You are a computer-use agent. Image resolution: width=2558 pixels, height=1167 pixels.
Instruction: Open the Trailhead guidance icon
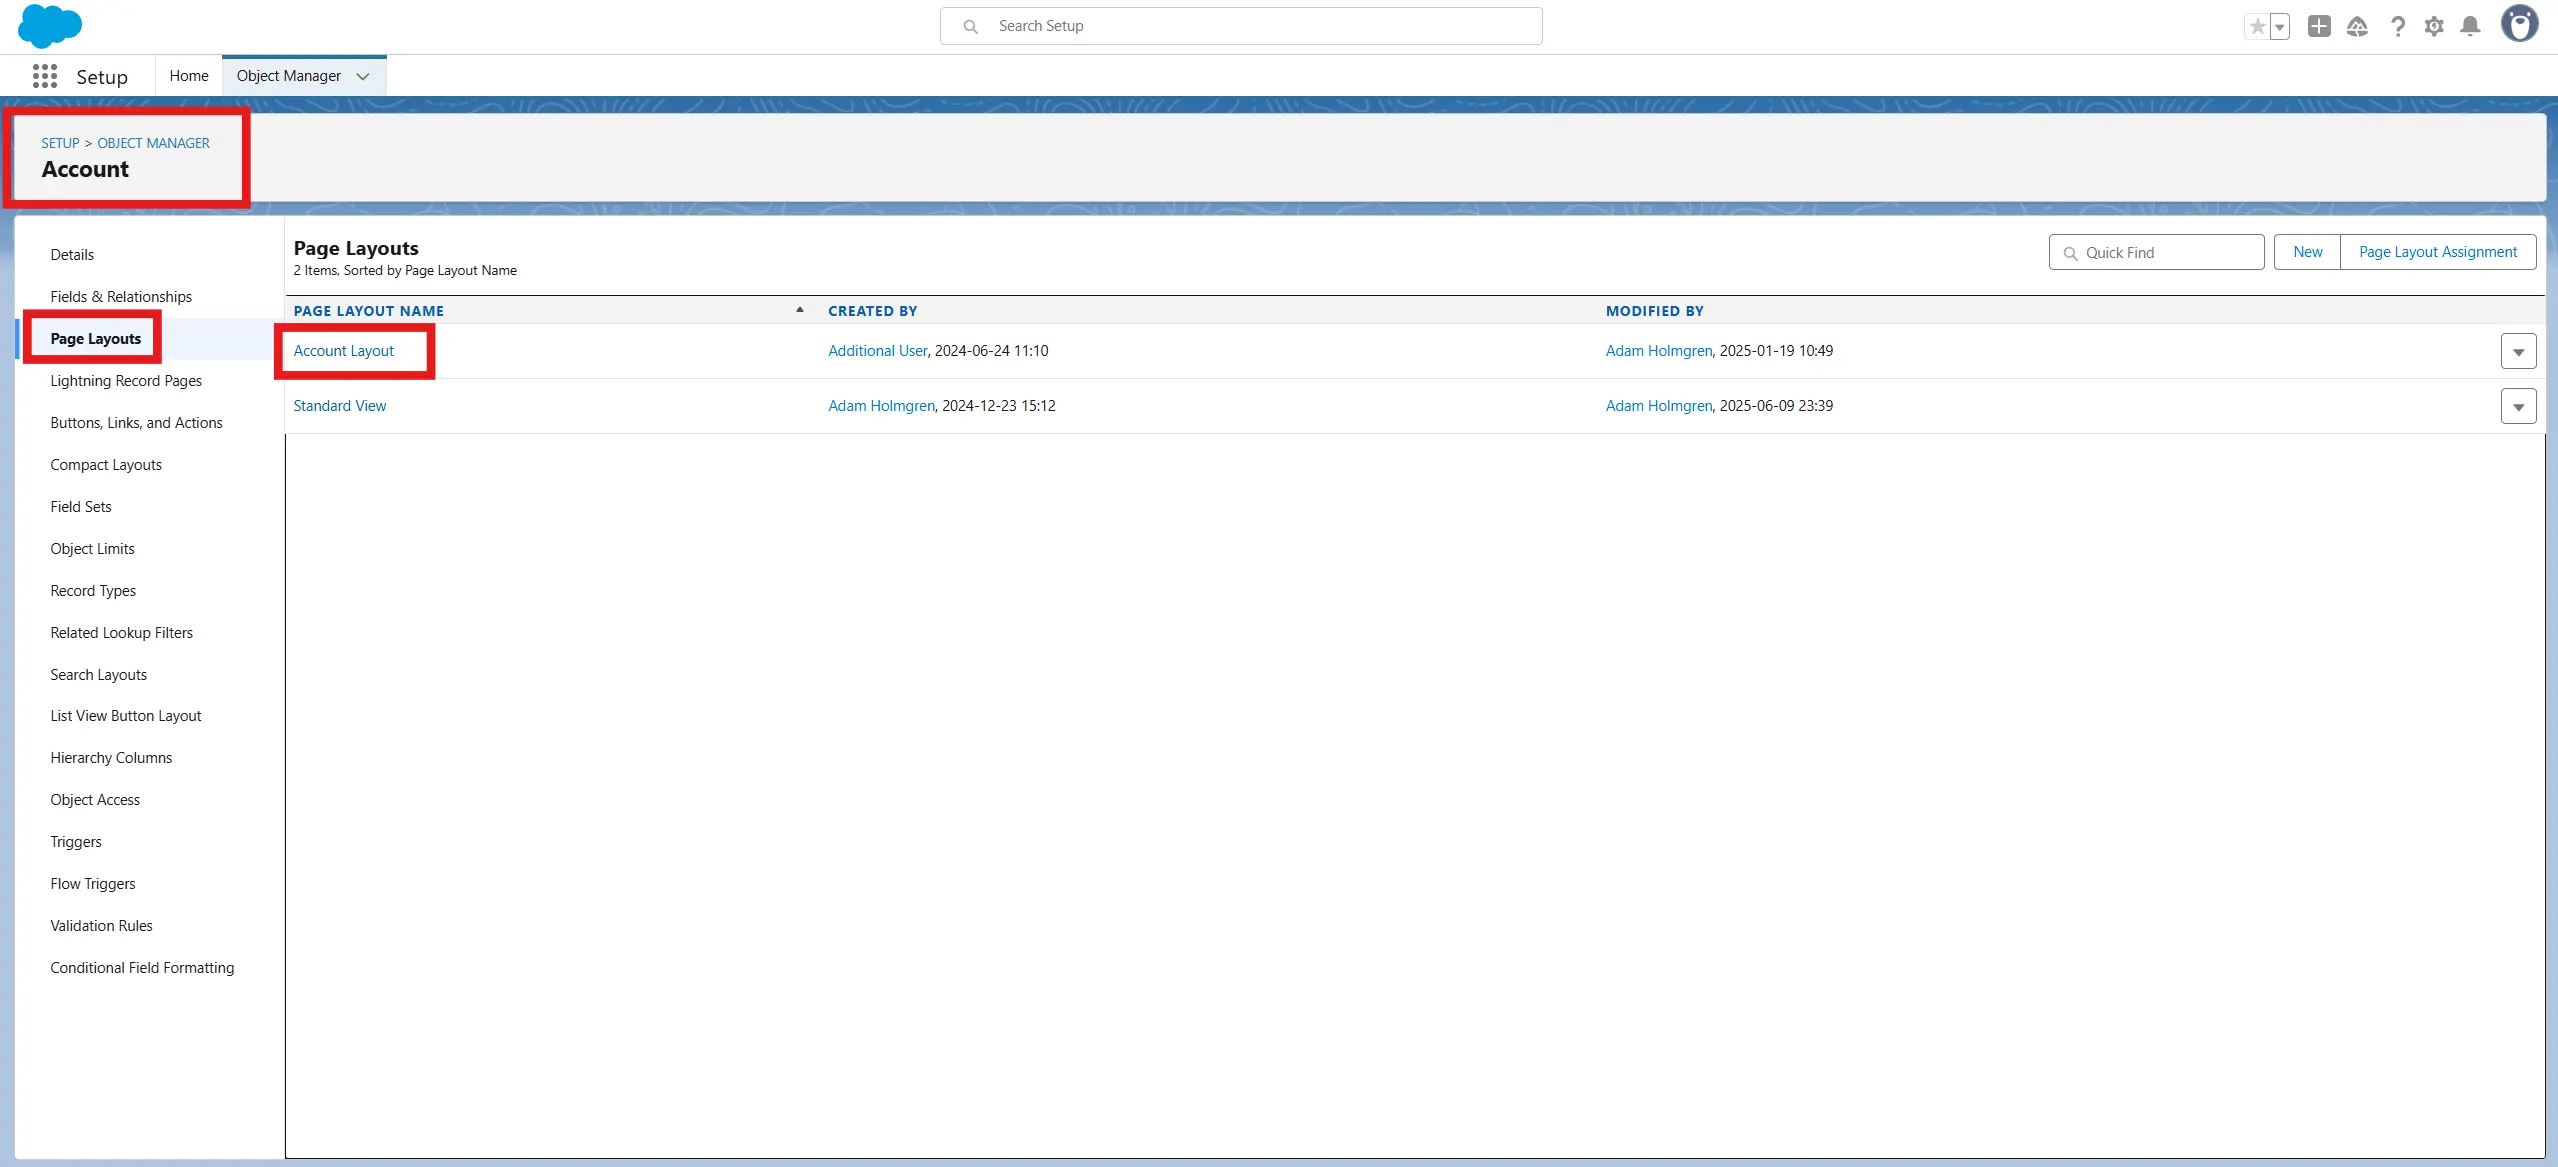tap(2356, 27)
